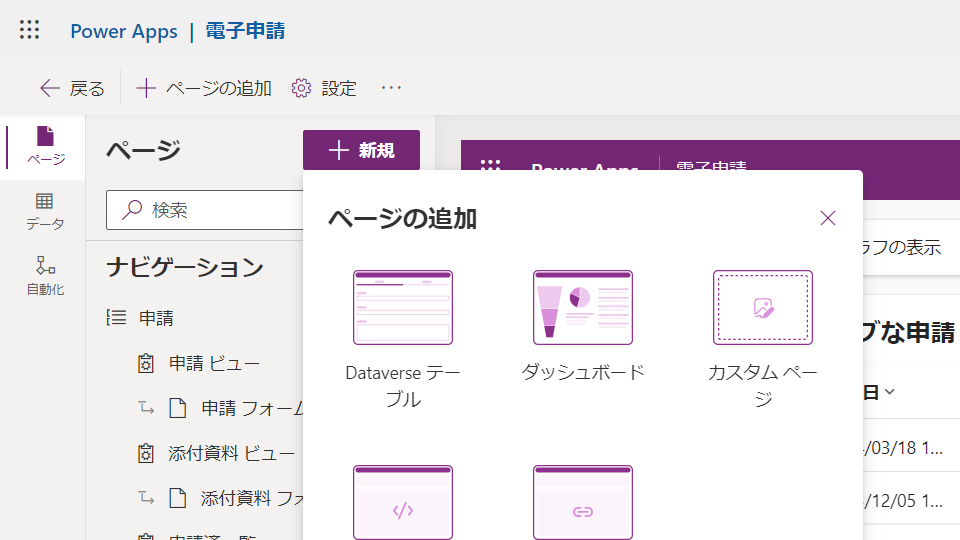Select the 申請 navigation group
This screenshot has width=960, height=540.
tap(156, 318)
